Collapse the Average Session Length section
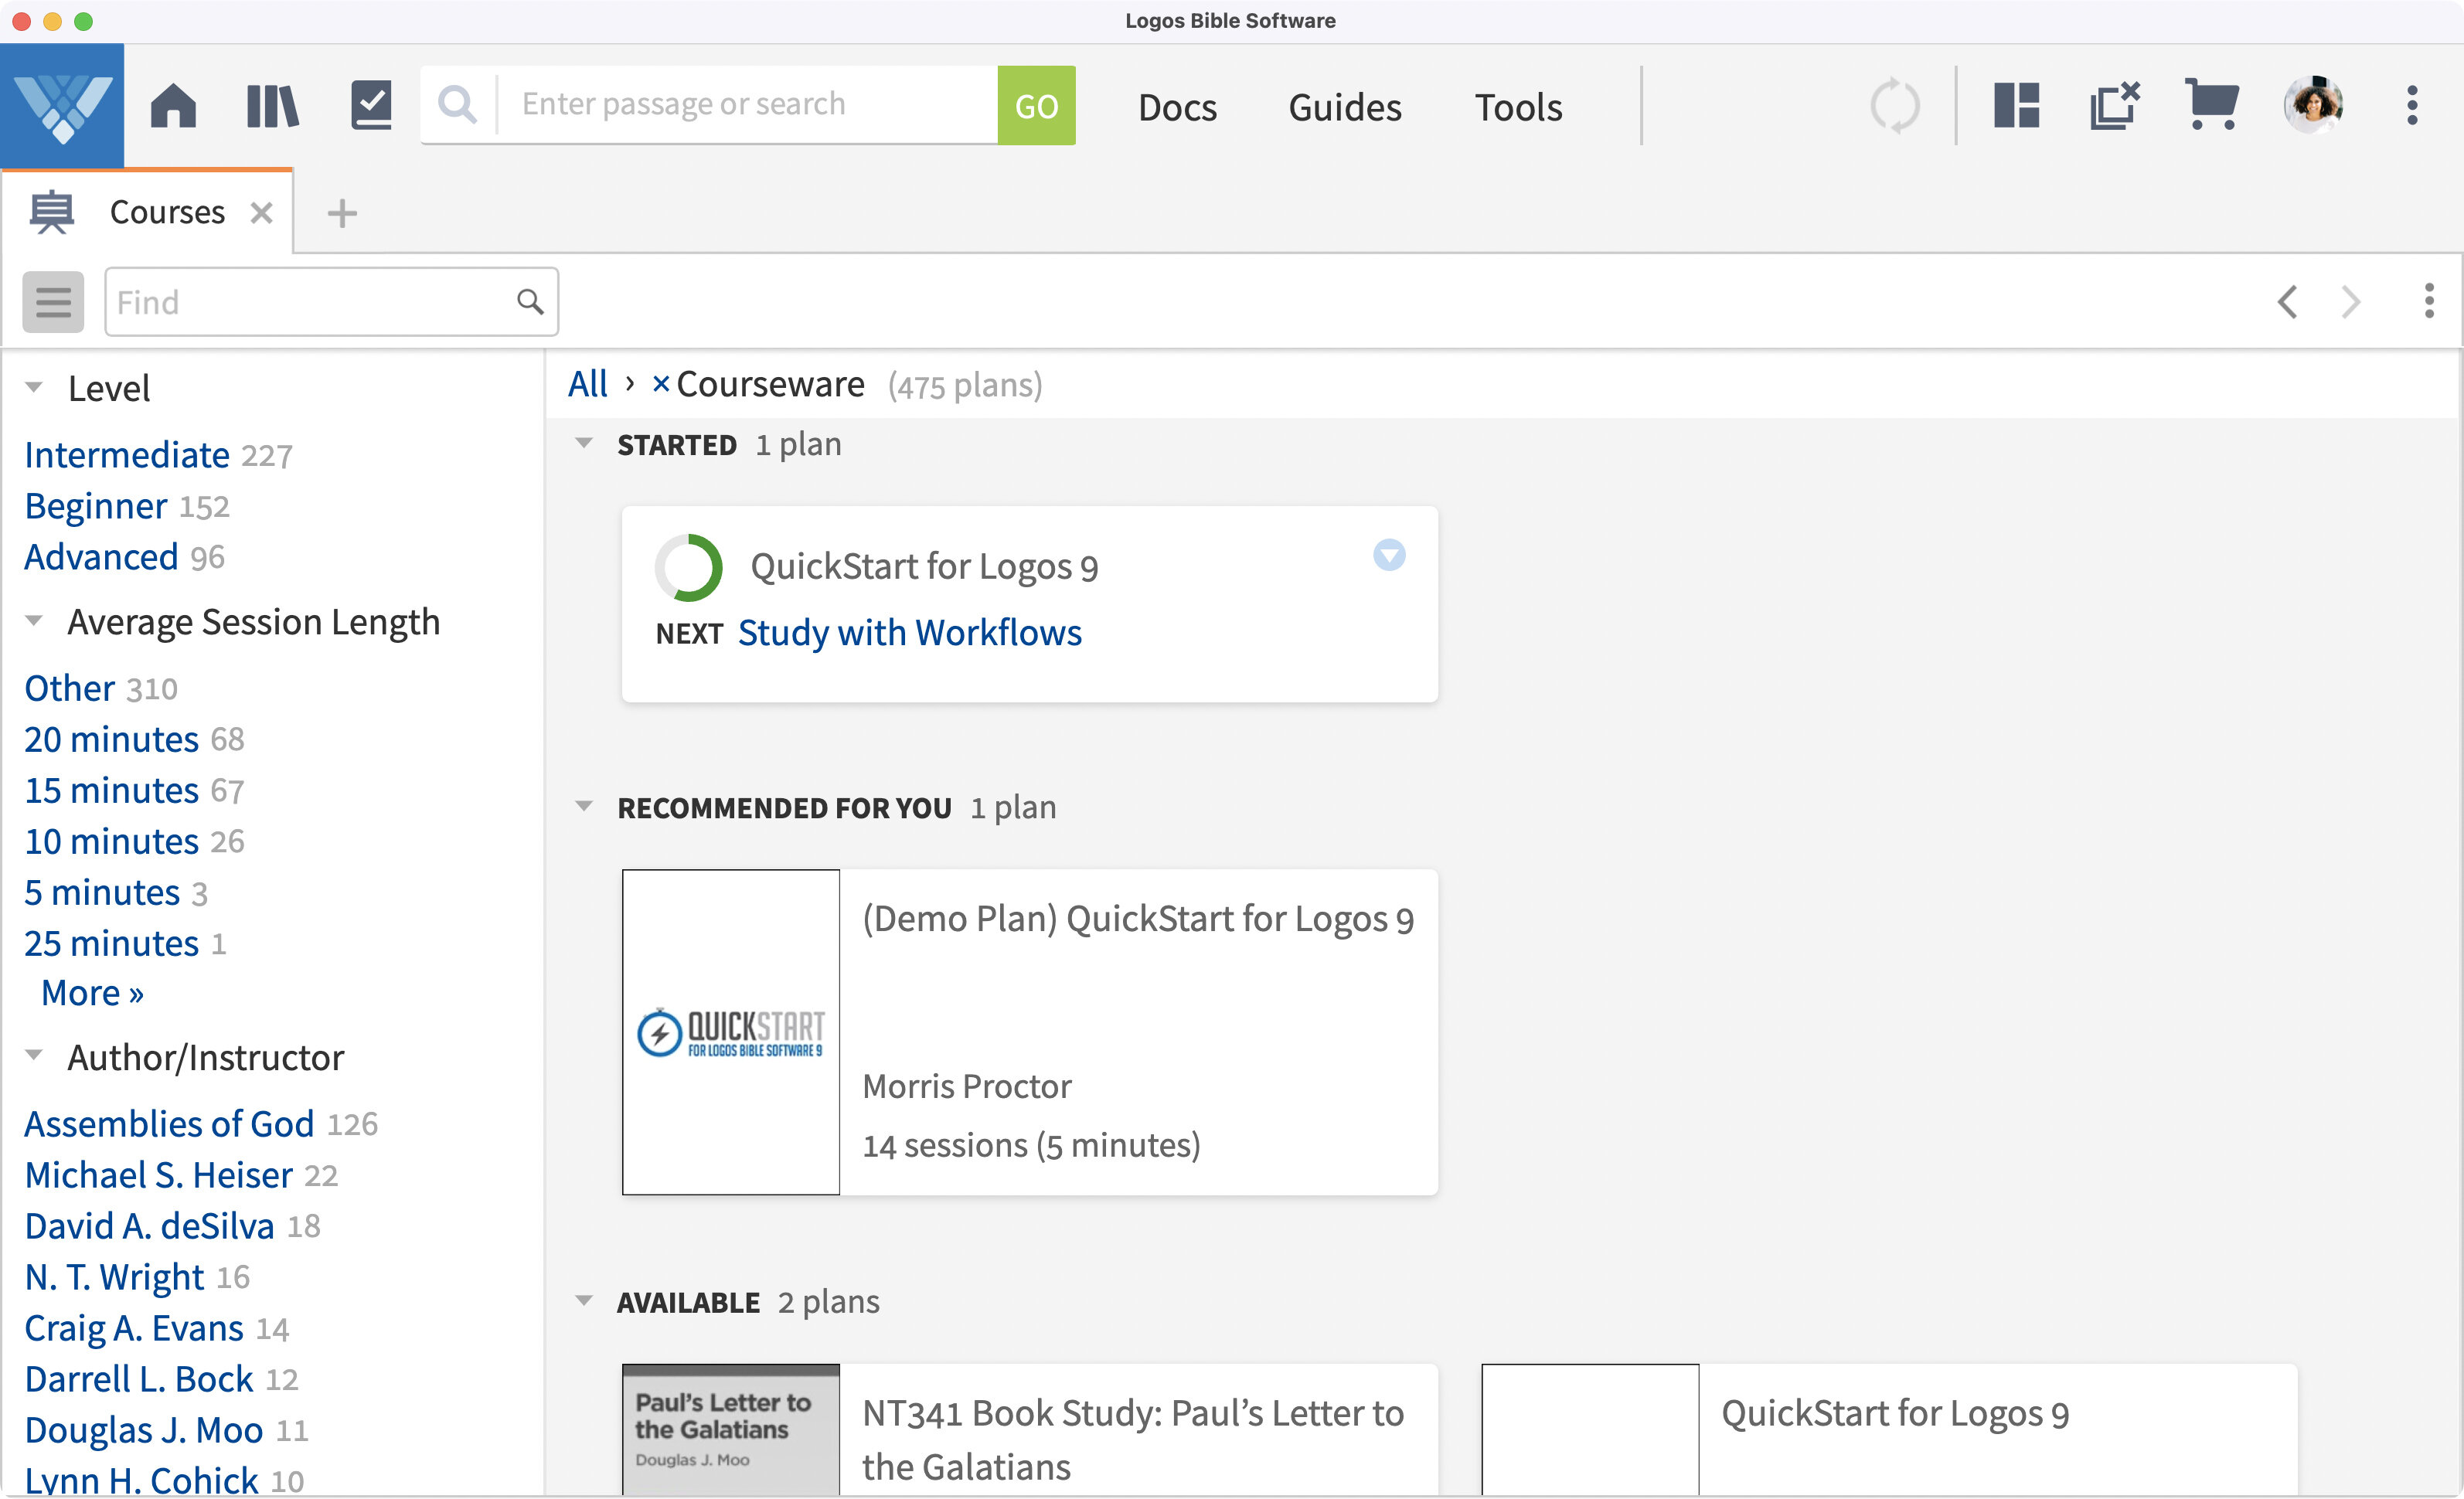 (34, 621)
